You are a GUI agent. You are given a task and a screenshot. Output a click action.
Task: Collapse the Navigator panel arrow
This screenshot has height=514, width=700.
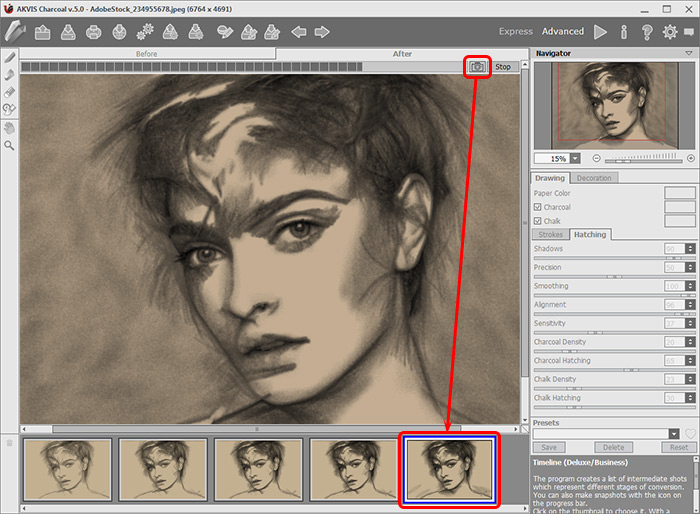click(x=688, y=53)
